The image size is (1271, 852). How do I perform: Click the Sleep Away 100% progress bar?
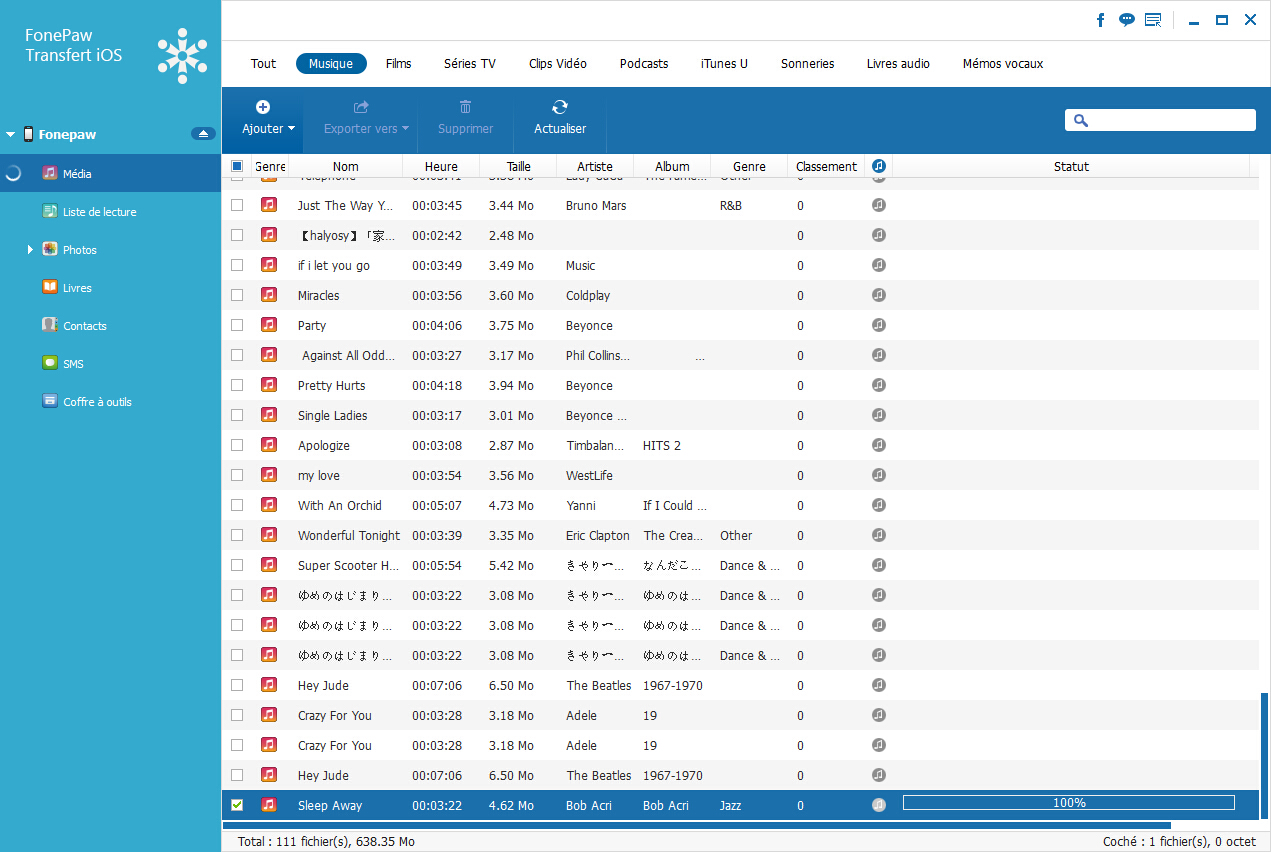pos(1068,803)
